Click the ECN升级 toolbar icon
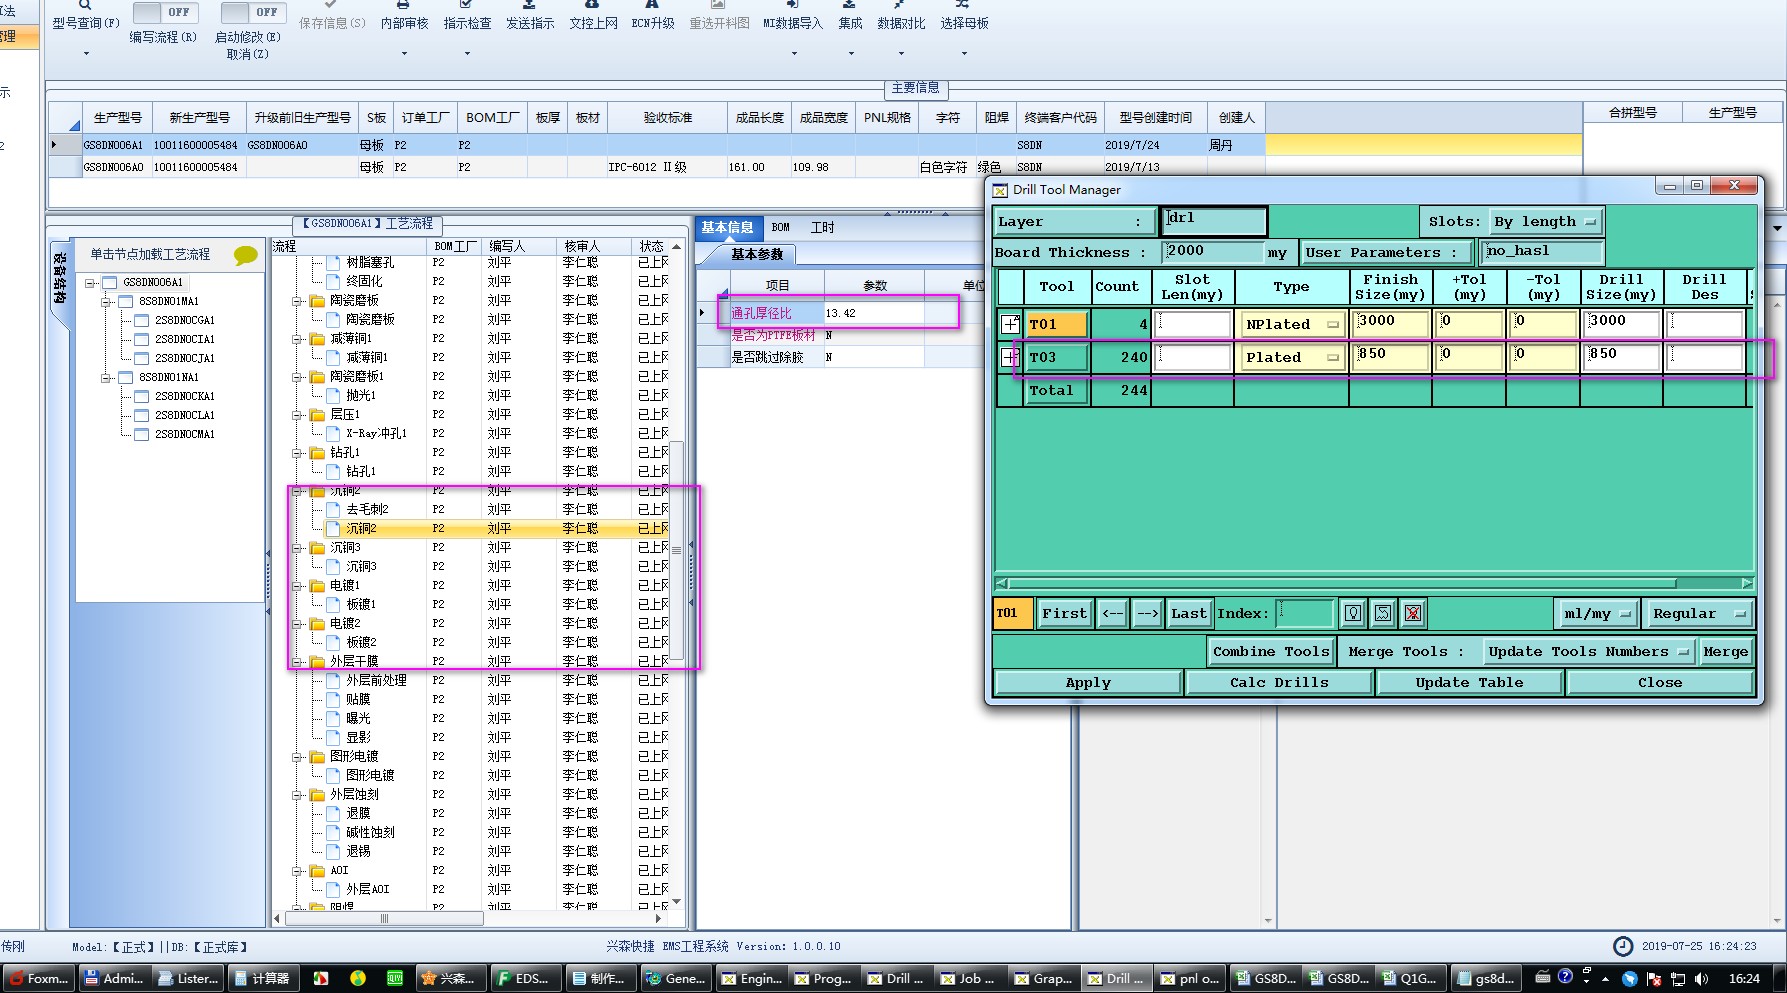 click(653, 5)
